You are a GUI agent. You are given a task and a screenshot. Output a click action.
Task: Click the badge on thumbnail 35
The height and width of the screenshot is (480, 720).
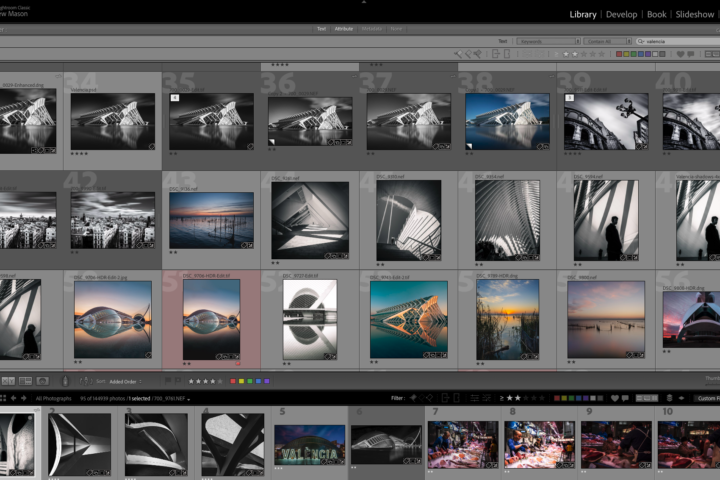pos(174,97)
